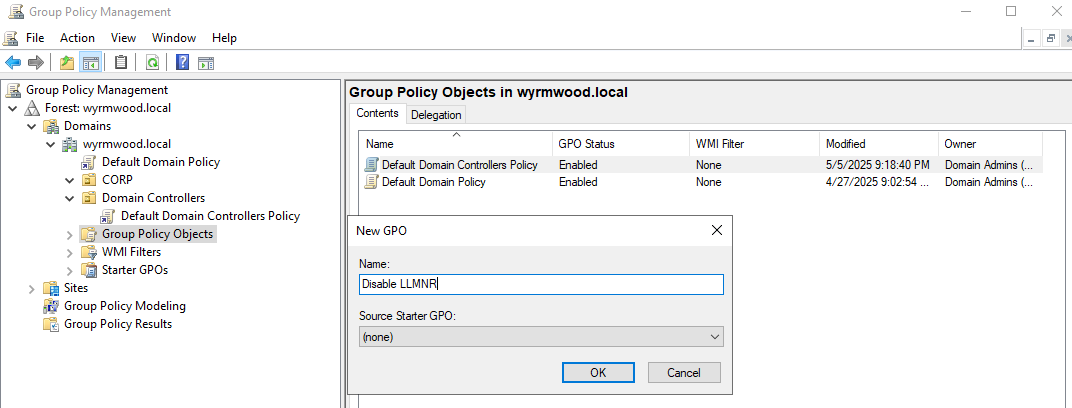Expand the Sites node

point(32,288)
